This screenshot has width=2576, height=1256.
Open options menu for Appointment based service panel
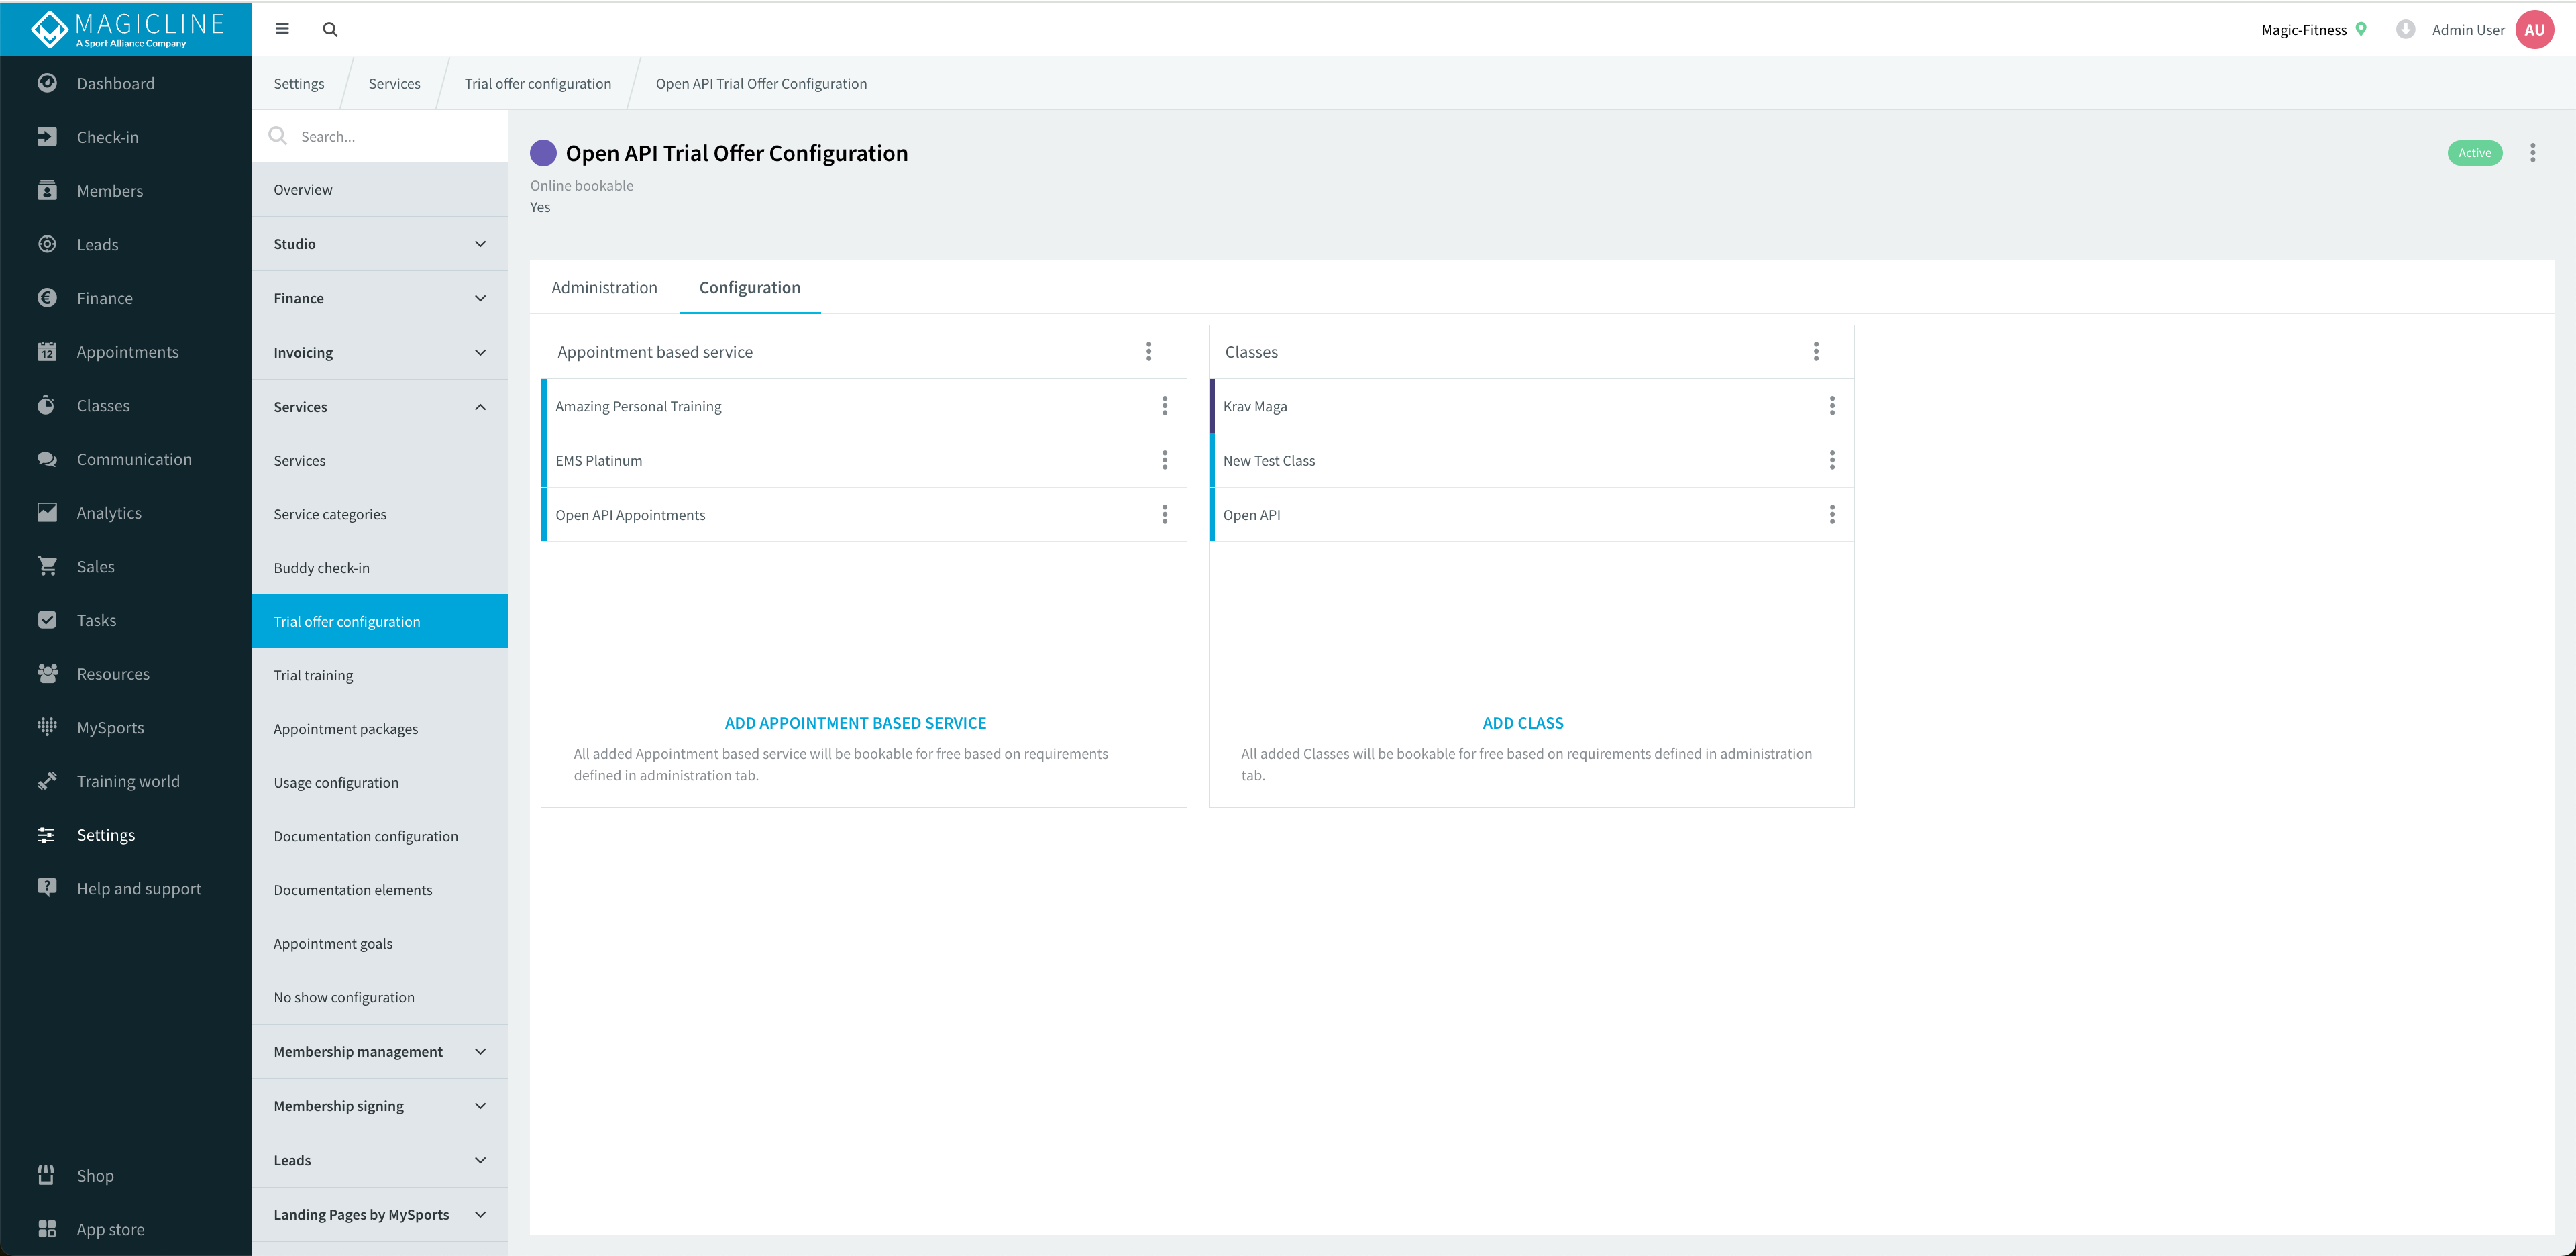[1148, 351]
